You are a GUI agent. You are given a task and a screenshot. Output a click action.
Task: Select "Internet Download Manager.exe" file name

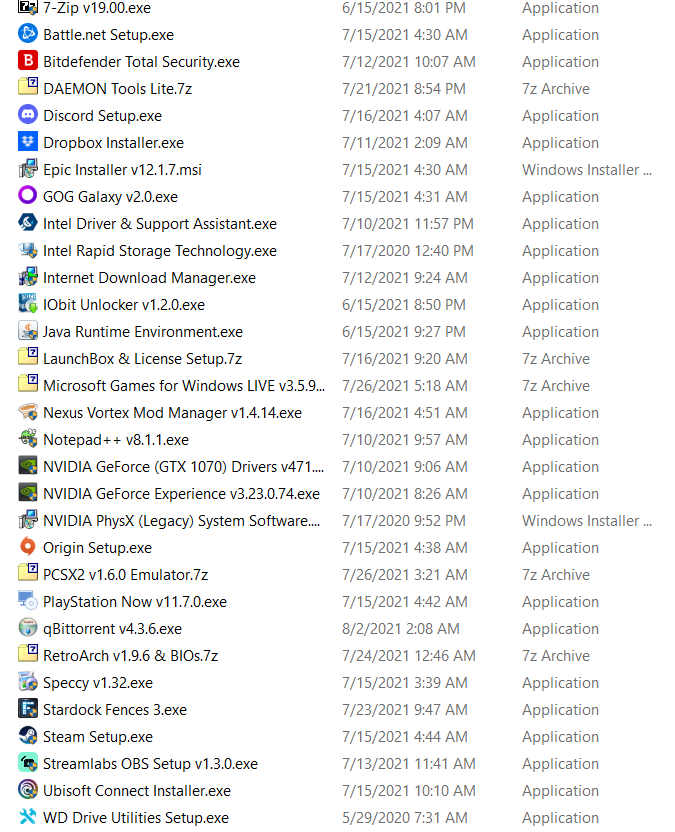click(149, 278)
